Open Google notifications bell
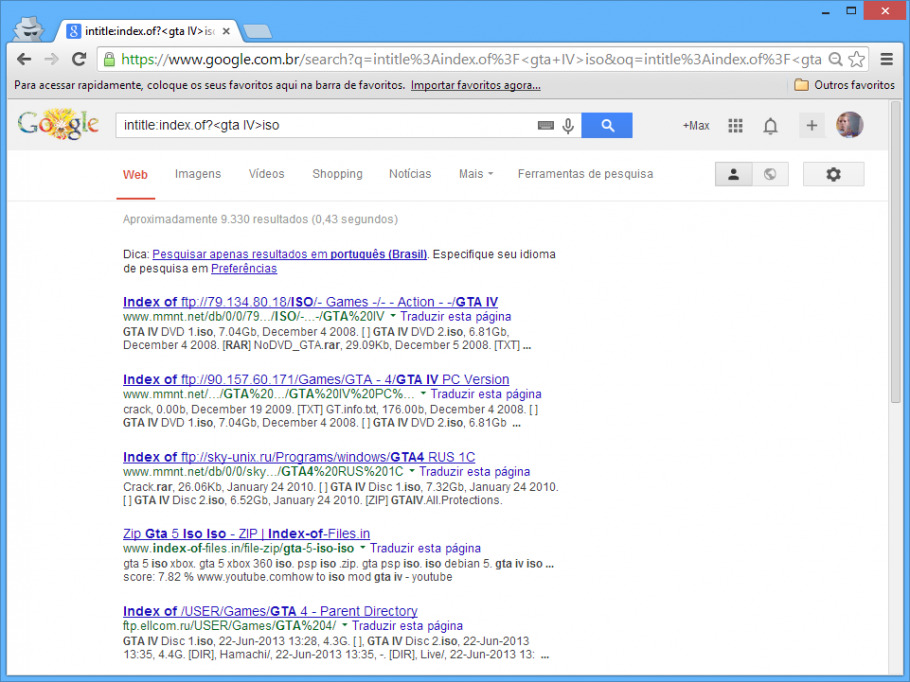Image resolution: width=910 pixels, height=682 pixels. point(770,125)
